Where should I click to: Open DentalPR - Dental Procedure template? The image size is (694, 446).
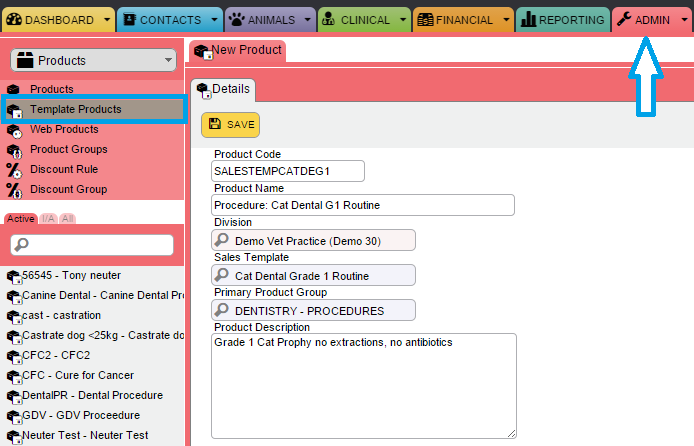[x=93, y=395]
